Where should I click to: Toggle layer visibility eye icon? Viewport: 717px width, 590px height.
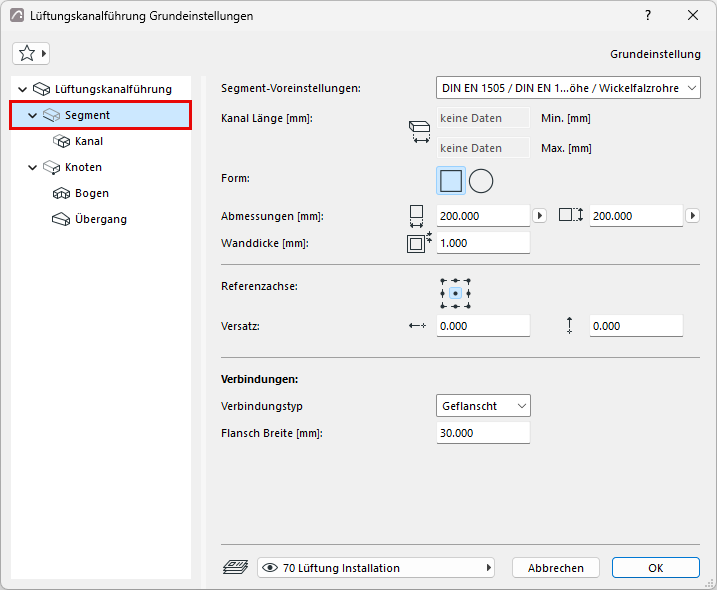coord(270,568)
